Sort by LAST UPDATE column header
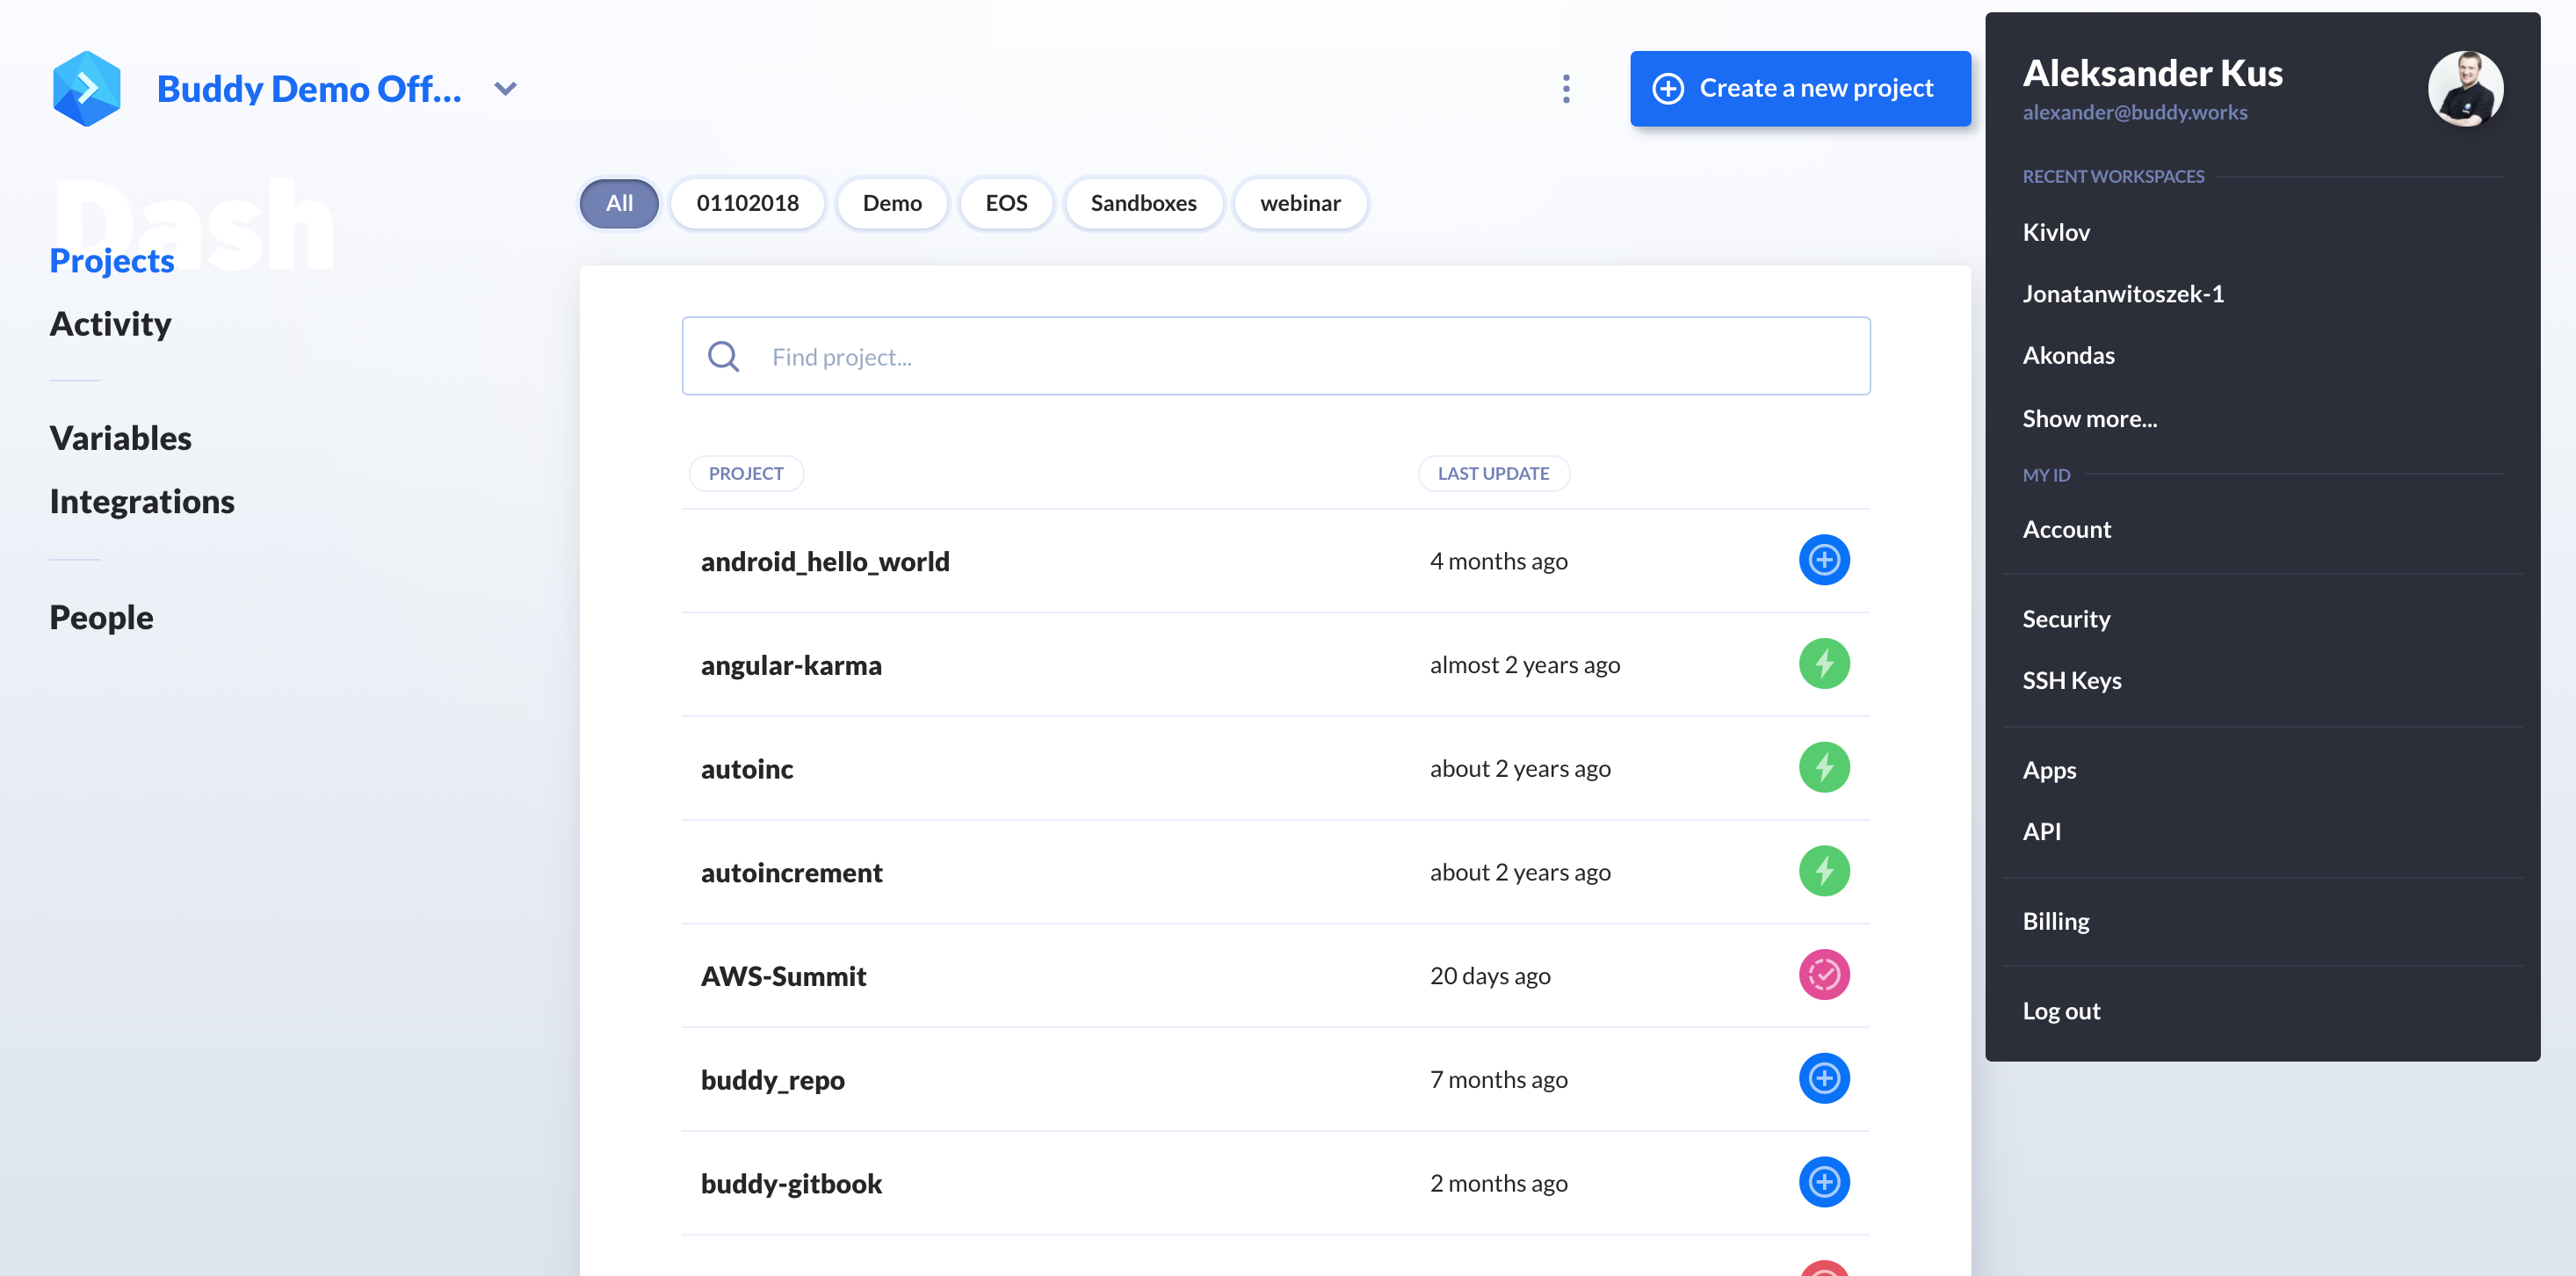Viewport: 2576px width, 1276px height. (x=1493, y=473)
